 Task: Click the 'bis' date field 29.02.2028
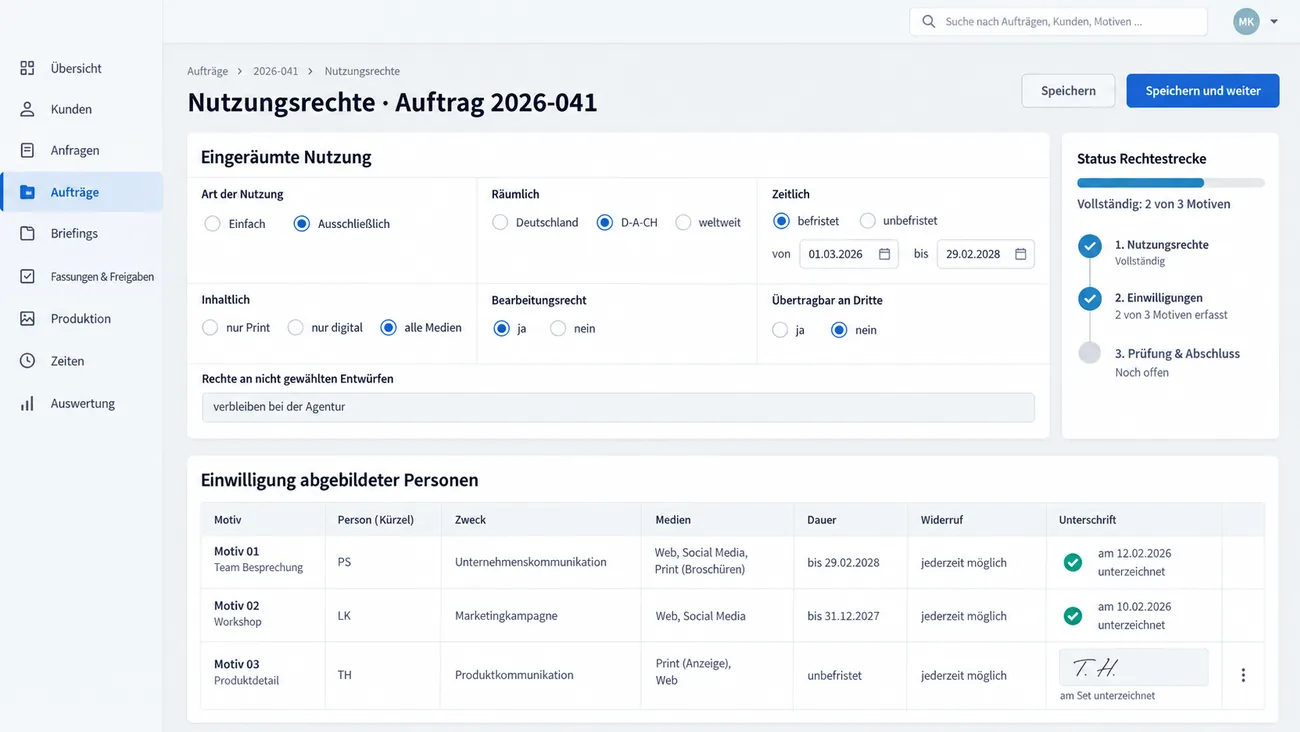[x=985, y=254]
